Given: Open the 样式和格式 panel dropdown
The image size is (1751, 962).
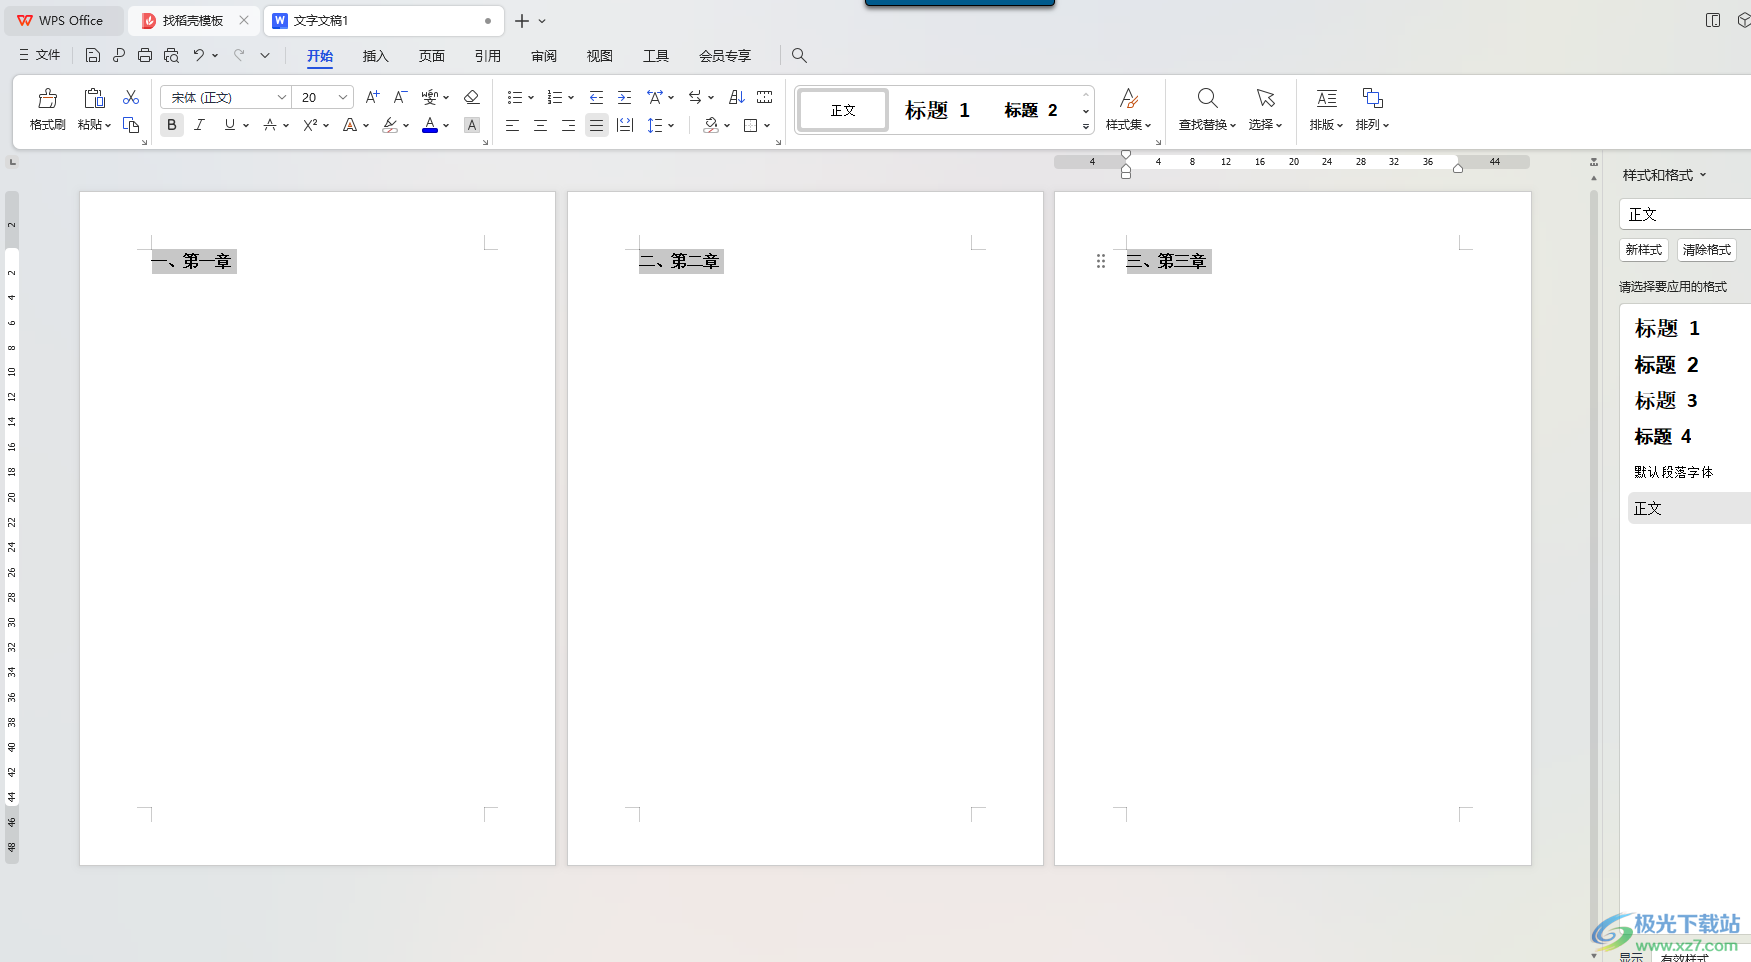Looking at the screenshot, I should click(1703, 175).
